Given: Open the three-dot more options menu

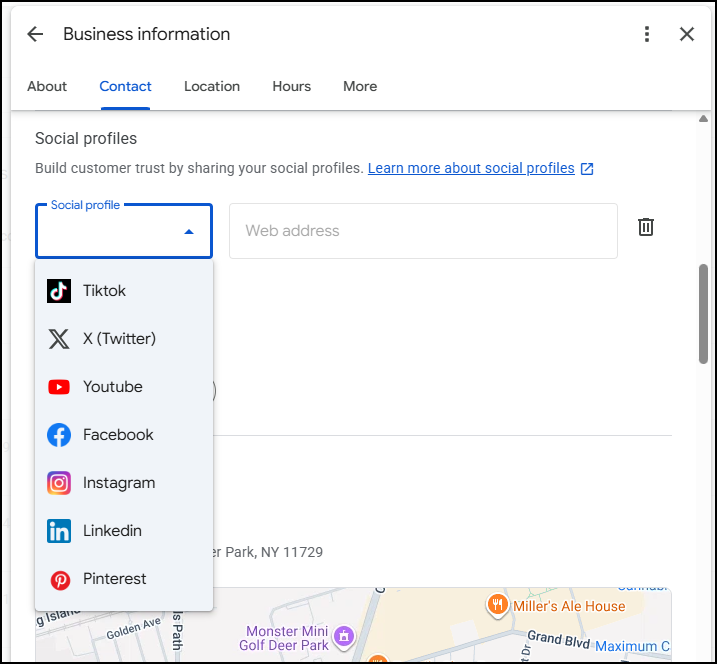Looking at the screenshot, I should tap(647, 34).
